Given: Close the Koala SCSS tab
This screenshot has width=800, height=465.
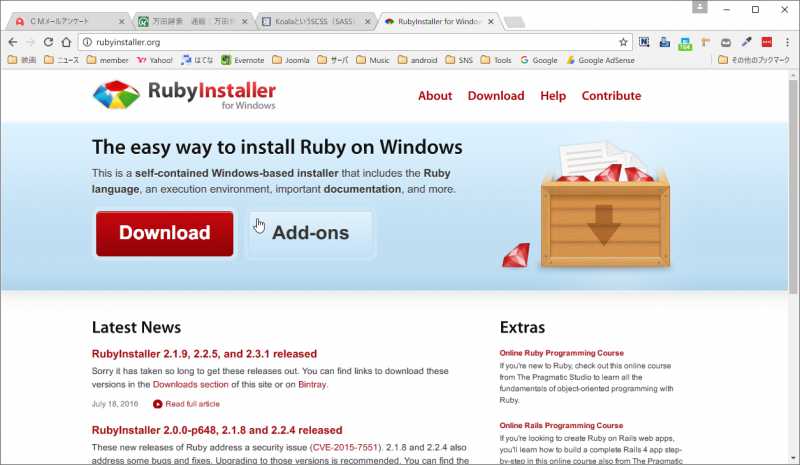Looking at the screenshot, I should 367,21.
